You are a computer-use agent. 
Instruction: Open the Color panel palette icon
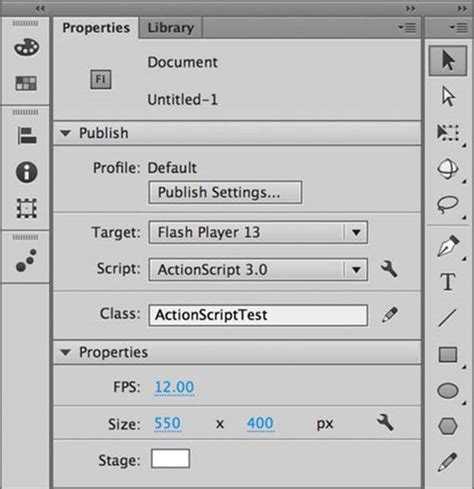pyautogui.click(x=26, y=47)
